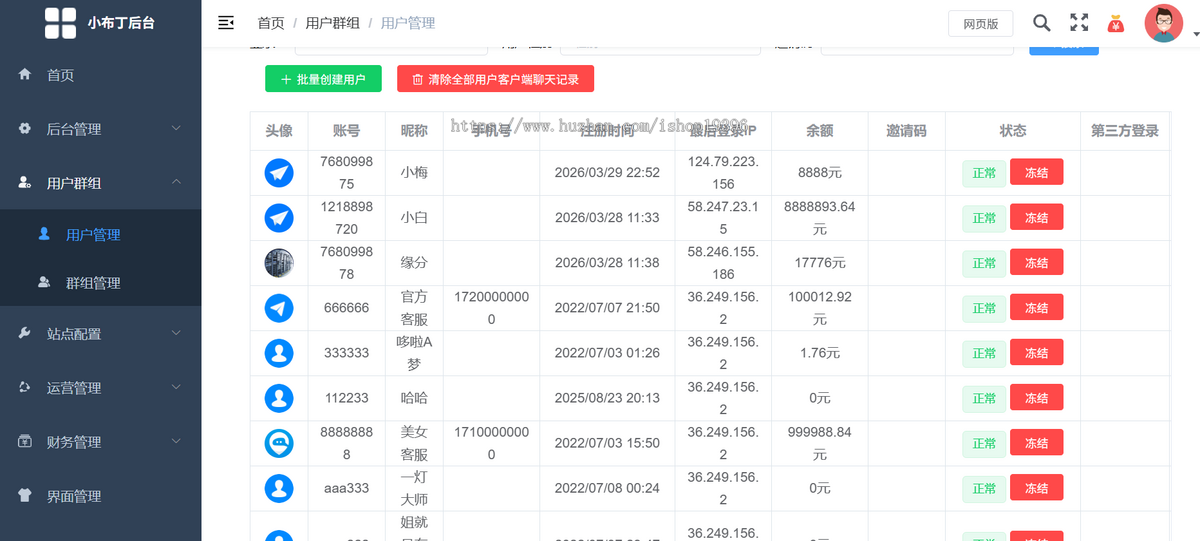Open the user avatar profile menu
The image size is (1200, 541).
(x=1163, y=23)
